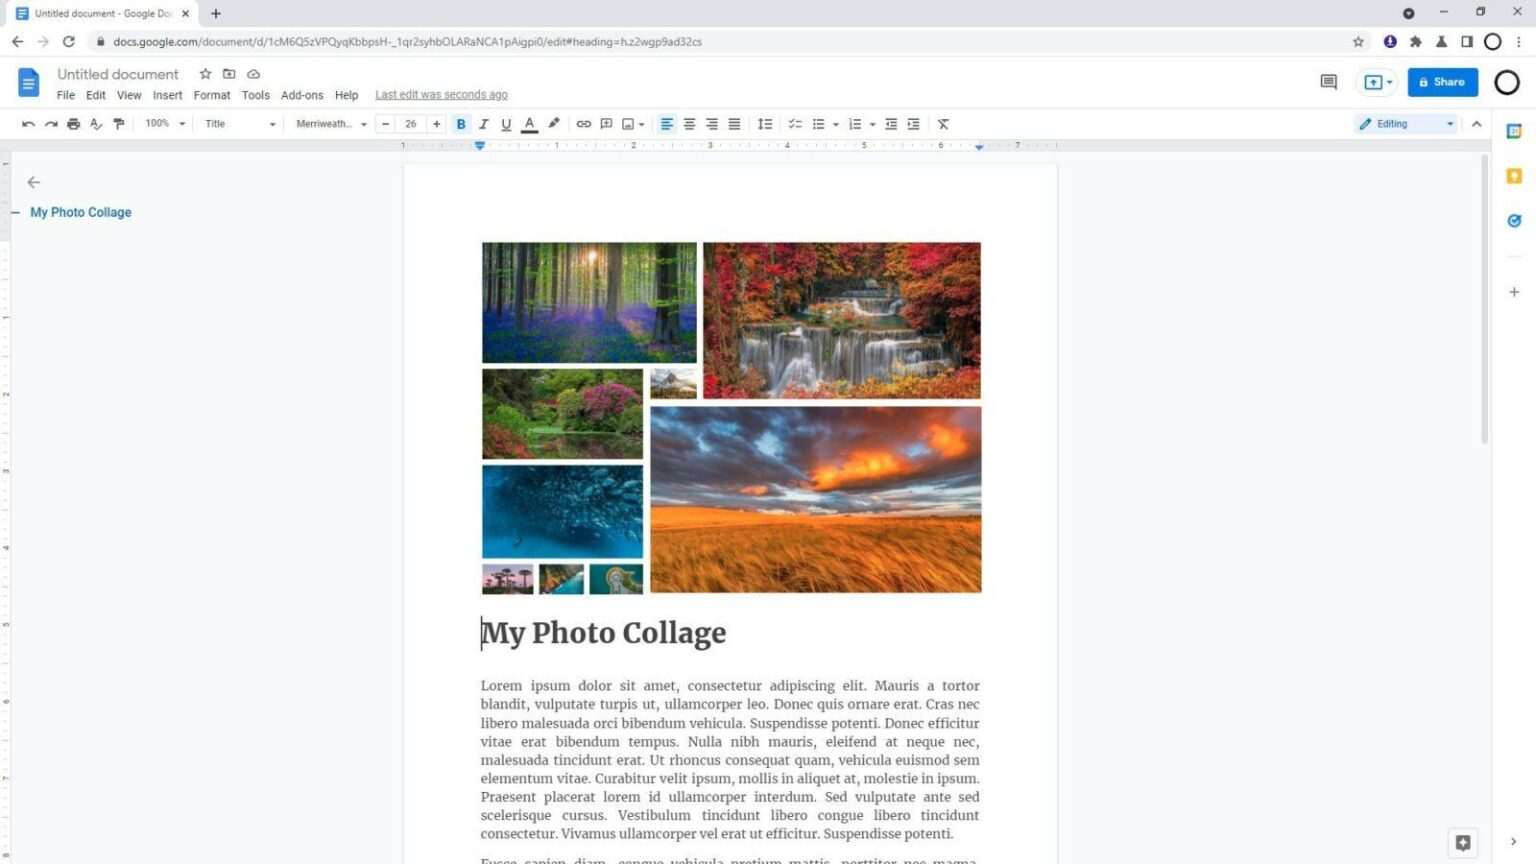The width and height of the screenshot is (1536, 864).
Task: Open the Insert menu
Action: pyautogui.click(x=167, y=94)
